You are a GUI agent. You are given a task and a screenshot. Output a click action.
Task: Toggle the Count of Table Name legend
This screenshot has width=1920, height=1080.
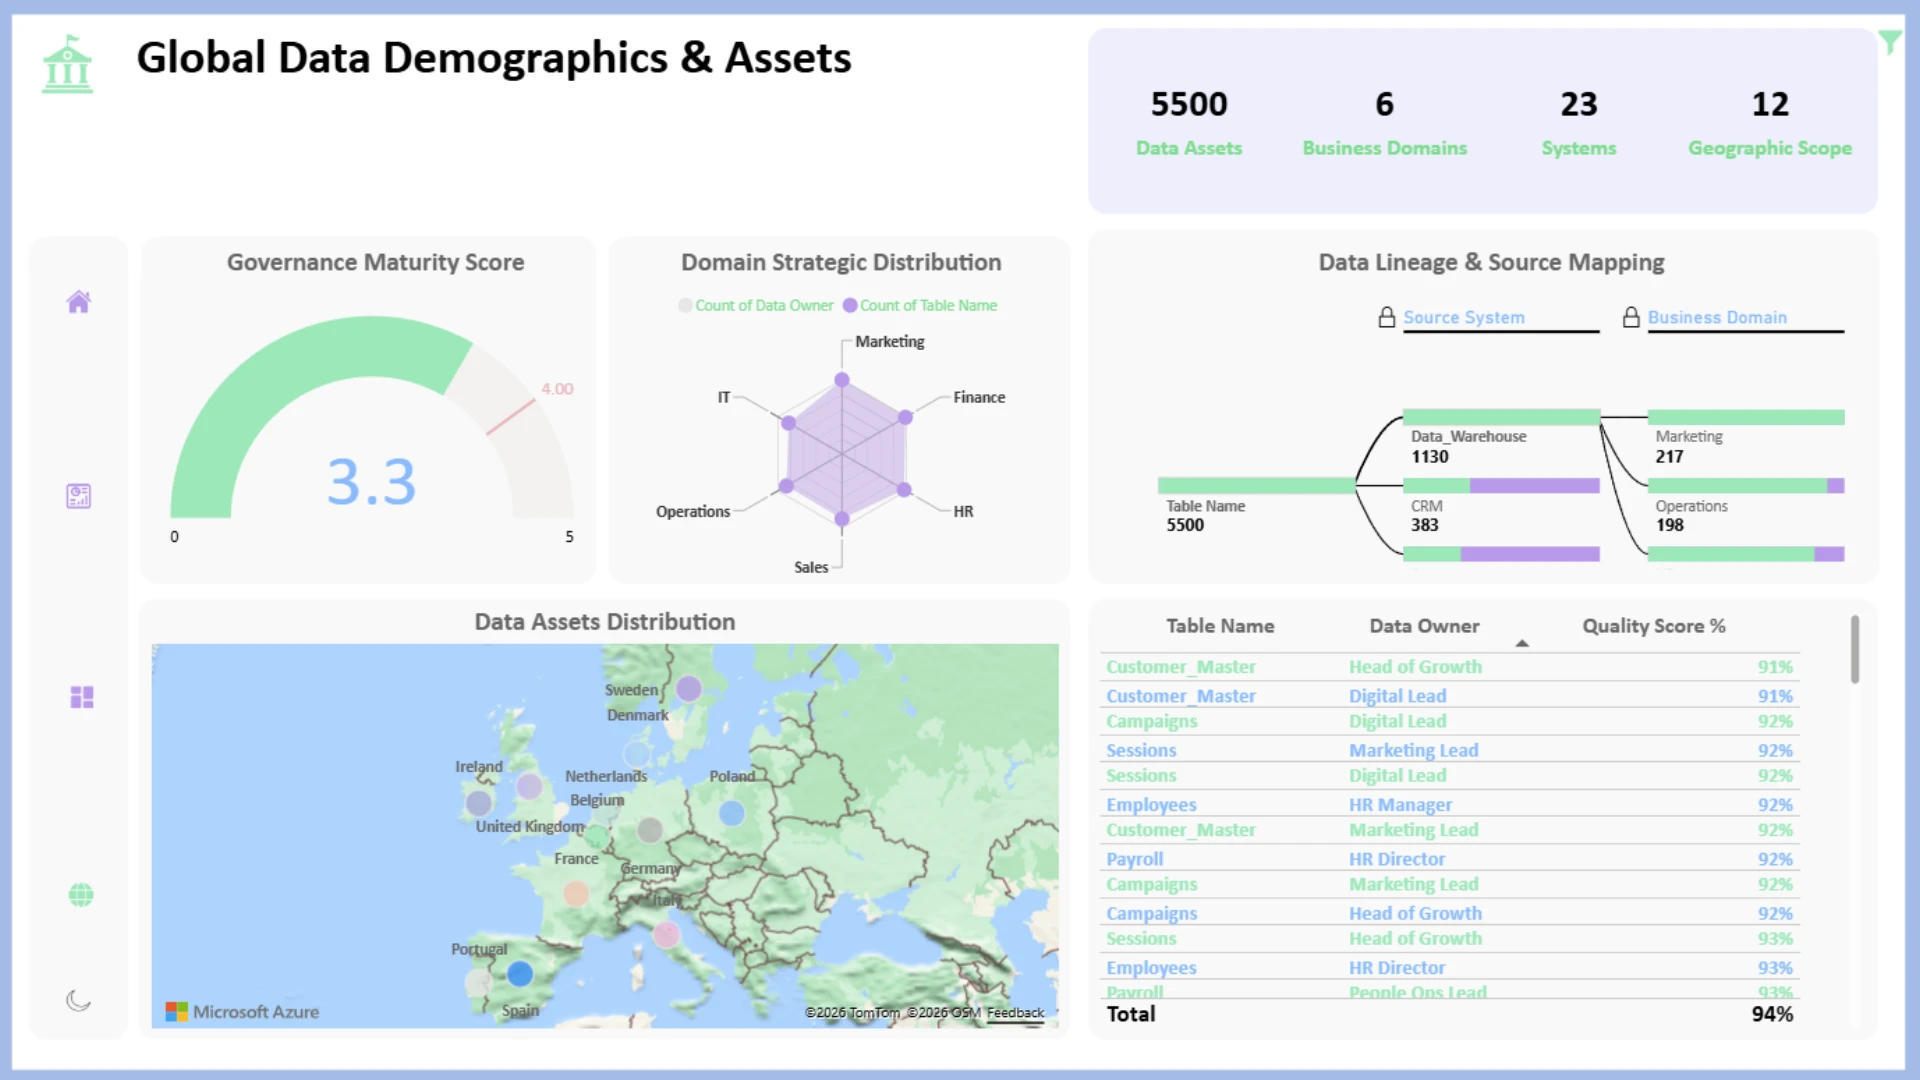click(920, 305)
